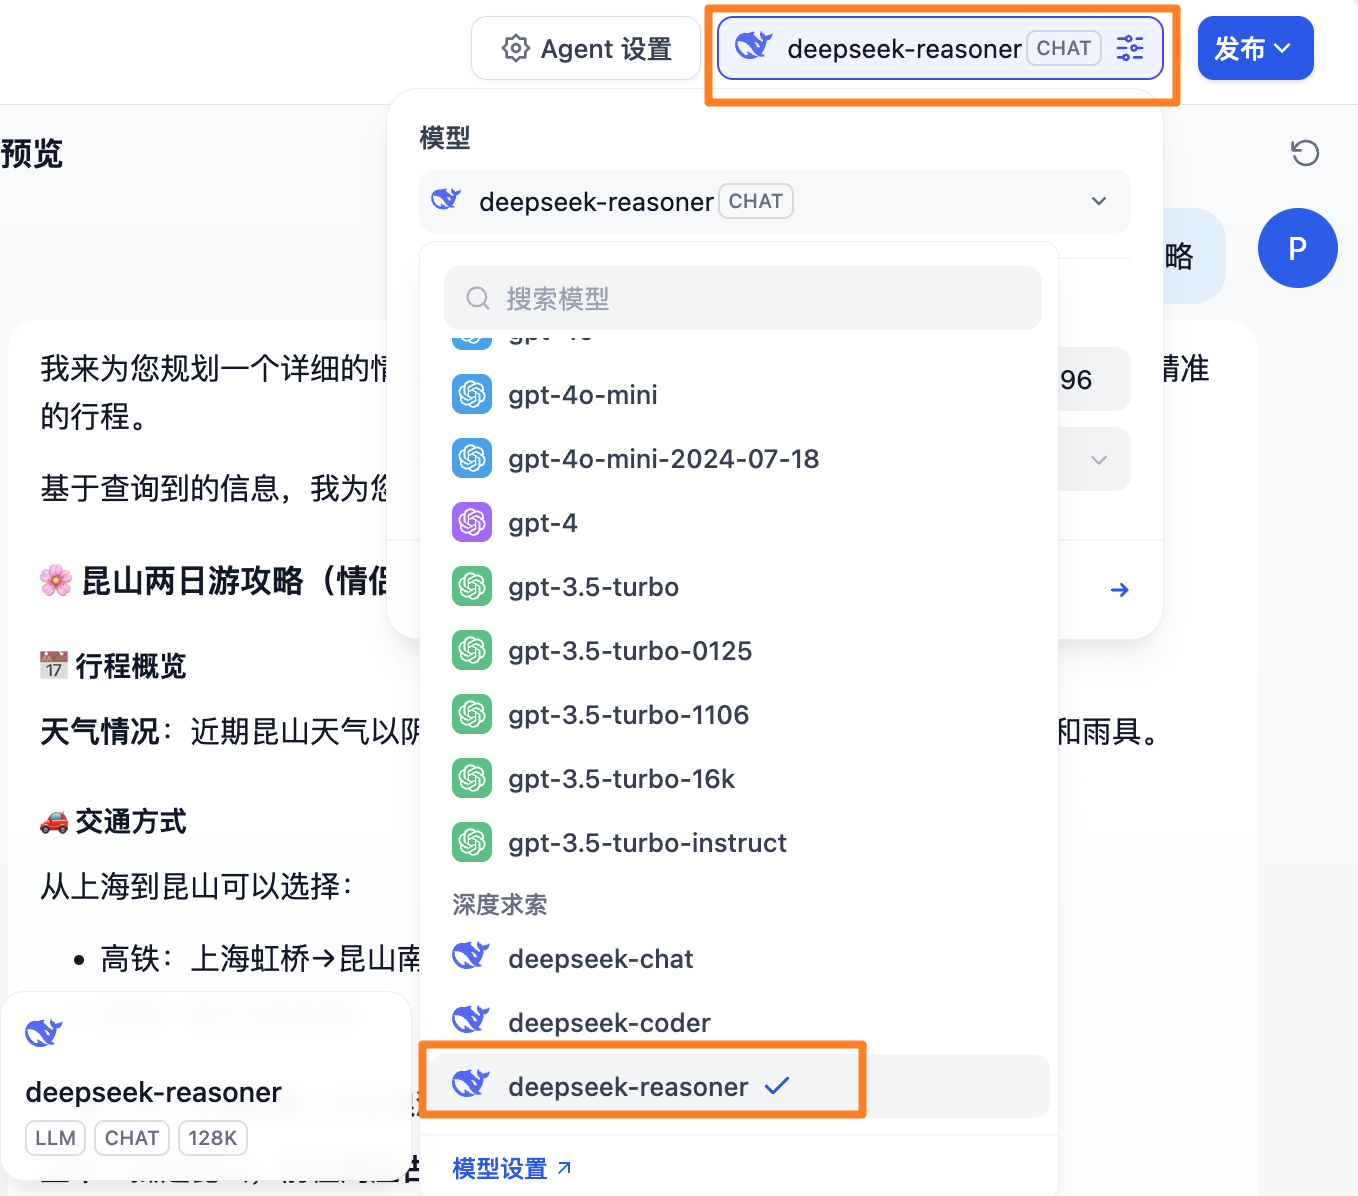1358x1196 pixels.
Task: Expand the 模型 deepseek-reasoner dropdown chevron
Action: (1099, 201)
